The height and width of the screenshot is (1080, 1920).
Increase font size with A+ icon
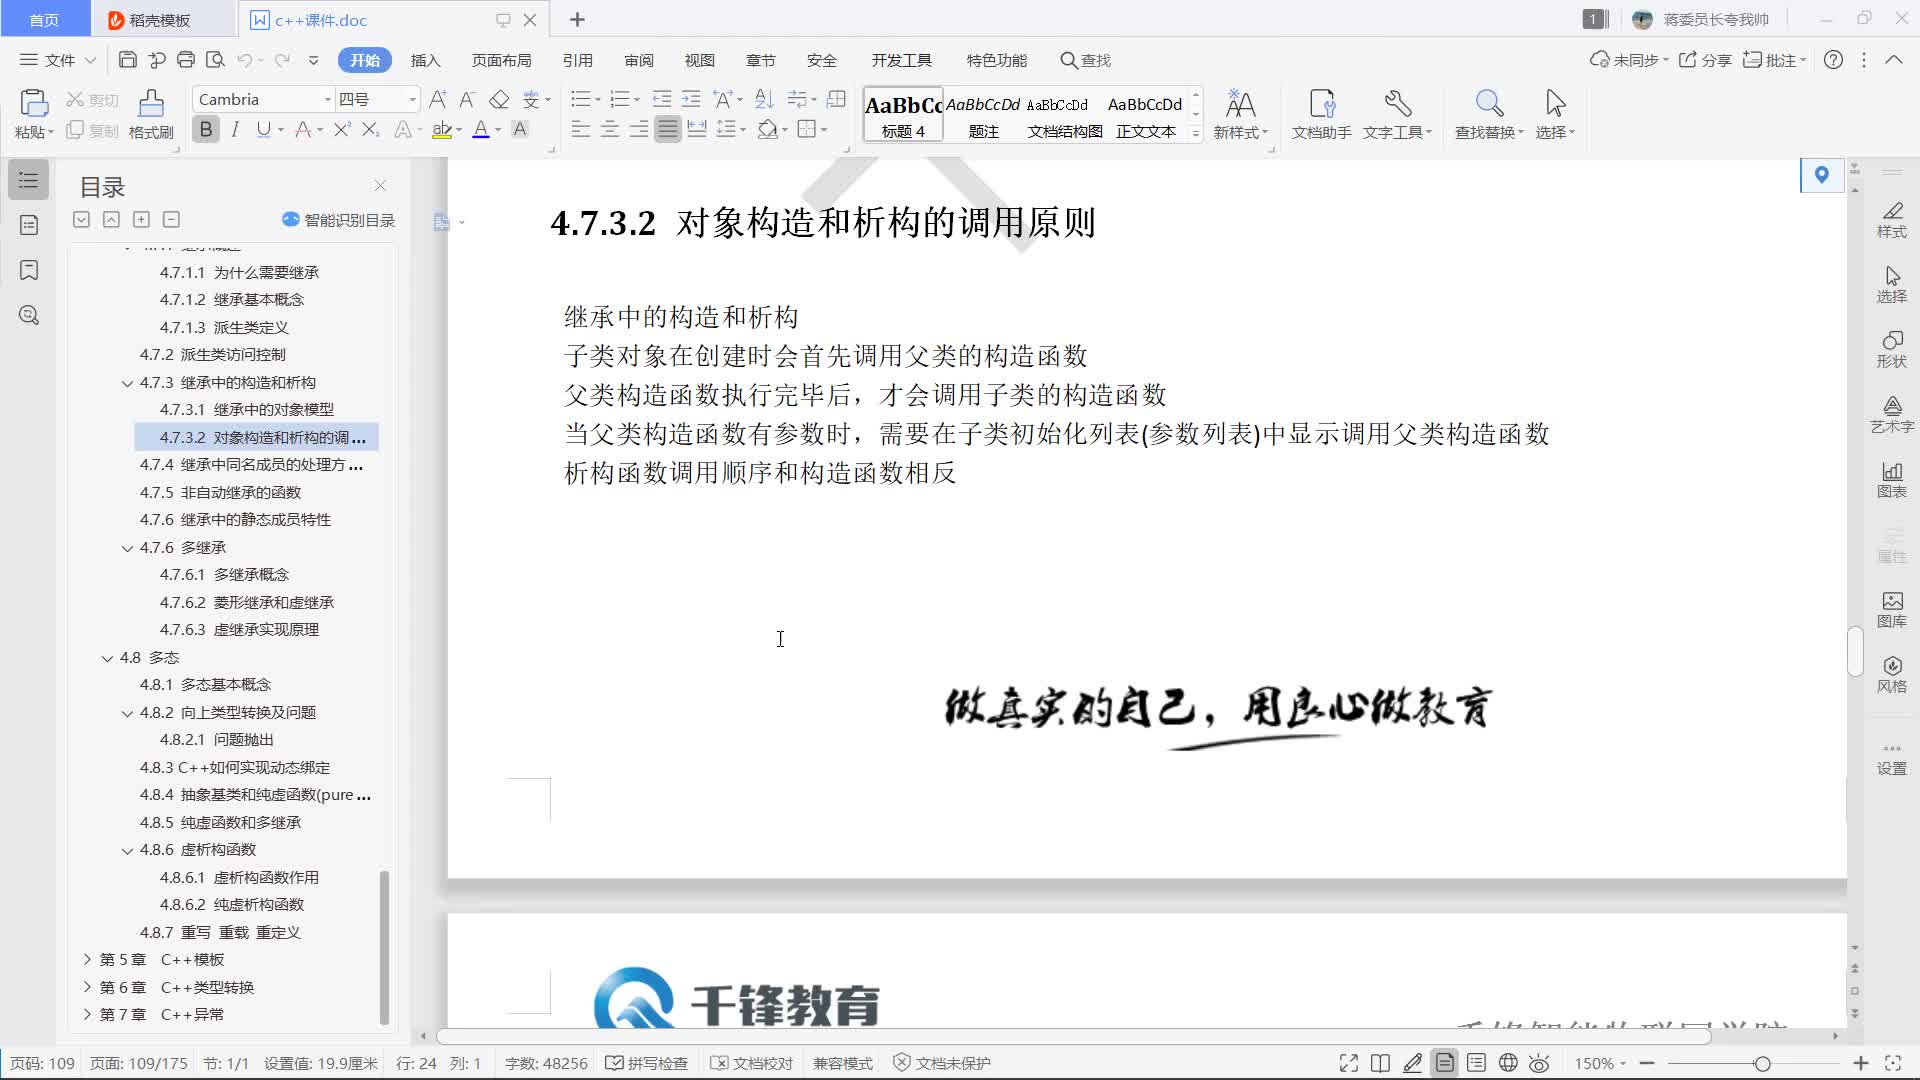[437, 99]
